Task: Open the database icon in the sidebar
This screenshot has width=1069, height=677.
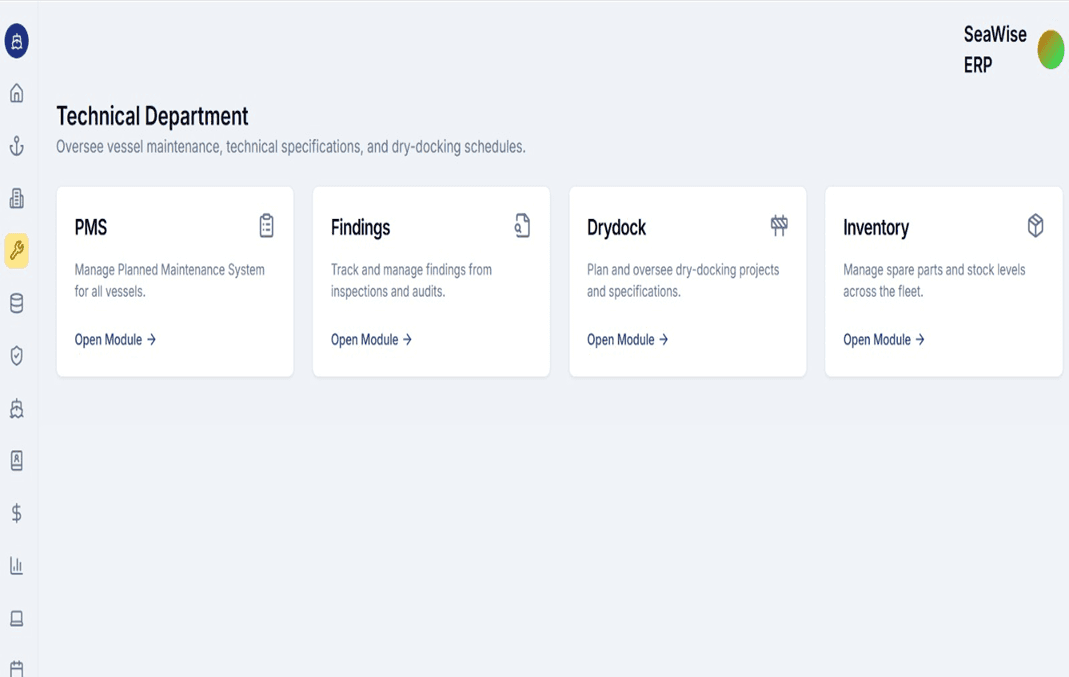Action: [16, 303]
